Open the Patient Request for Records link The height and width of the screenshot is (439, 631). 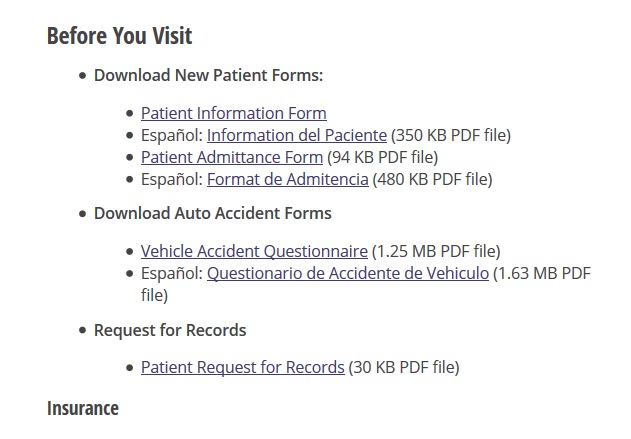click(242, 367)
